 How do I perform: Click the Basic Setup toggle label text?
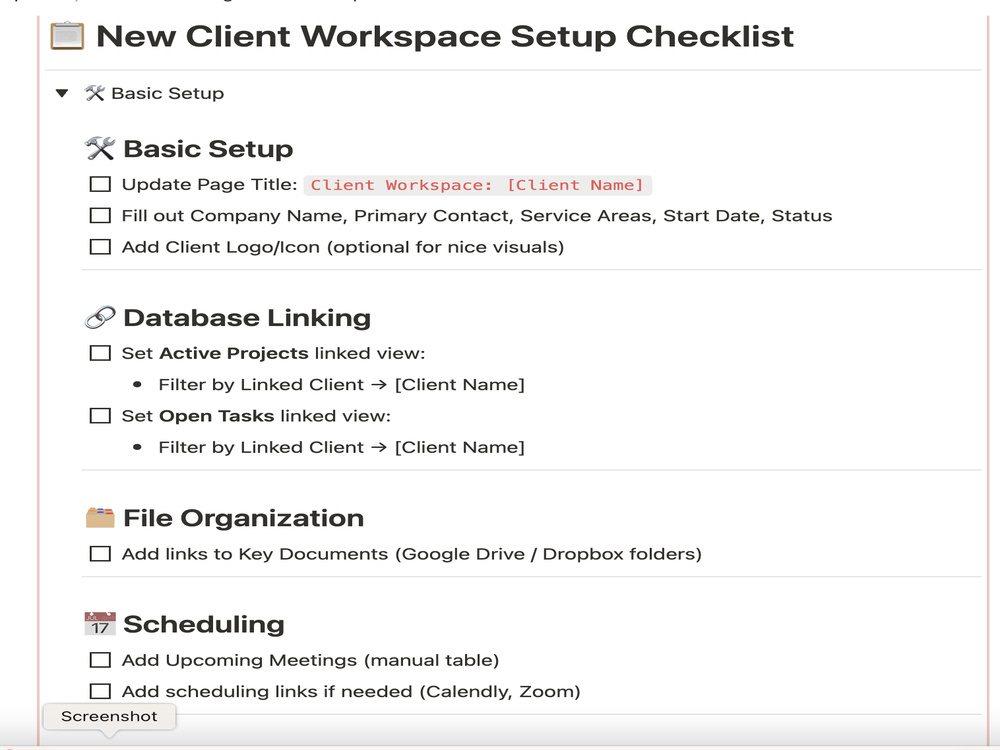coord(168,93)
